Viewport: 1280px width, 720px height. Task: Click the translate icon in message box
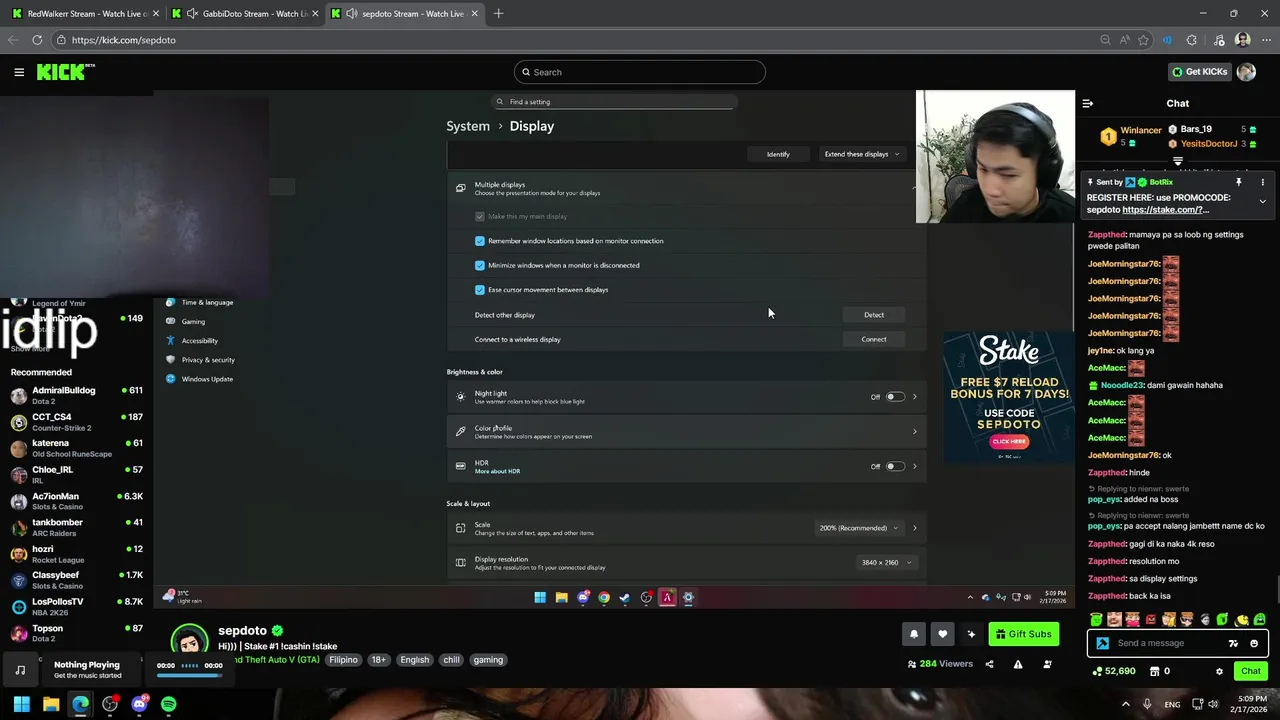click(x=1233, y=643)
